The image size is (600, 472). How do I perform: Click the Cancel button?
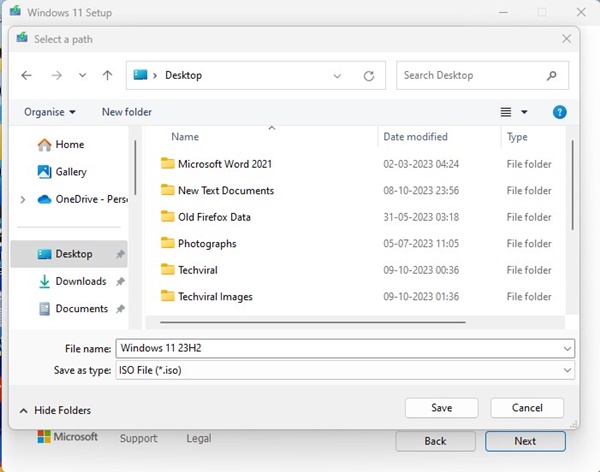tap(527, 408)
